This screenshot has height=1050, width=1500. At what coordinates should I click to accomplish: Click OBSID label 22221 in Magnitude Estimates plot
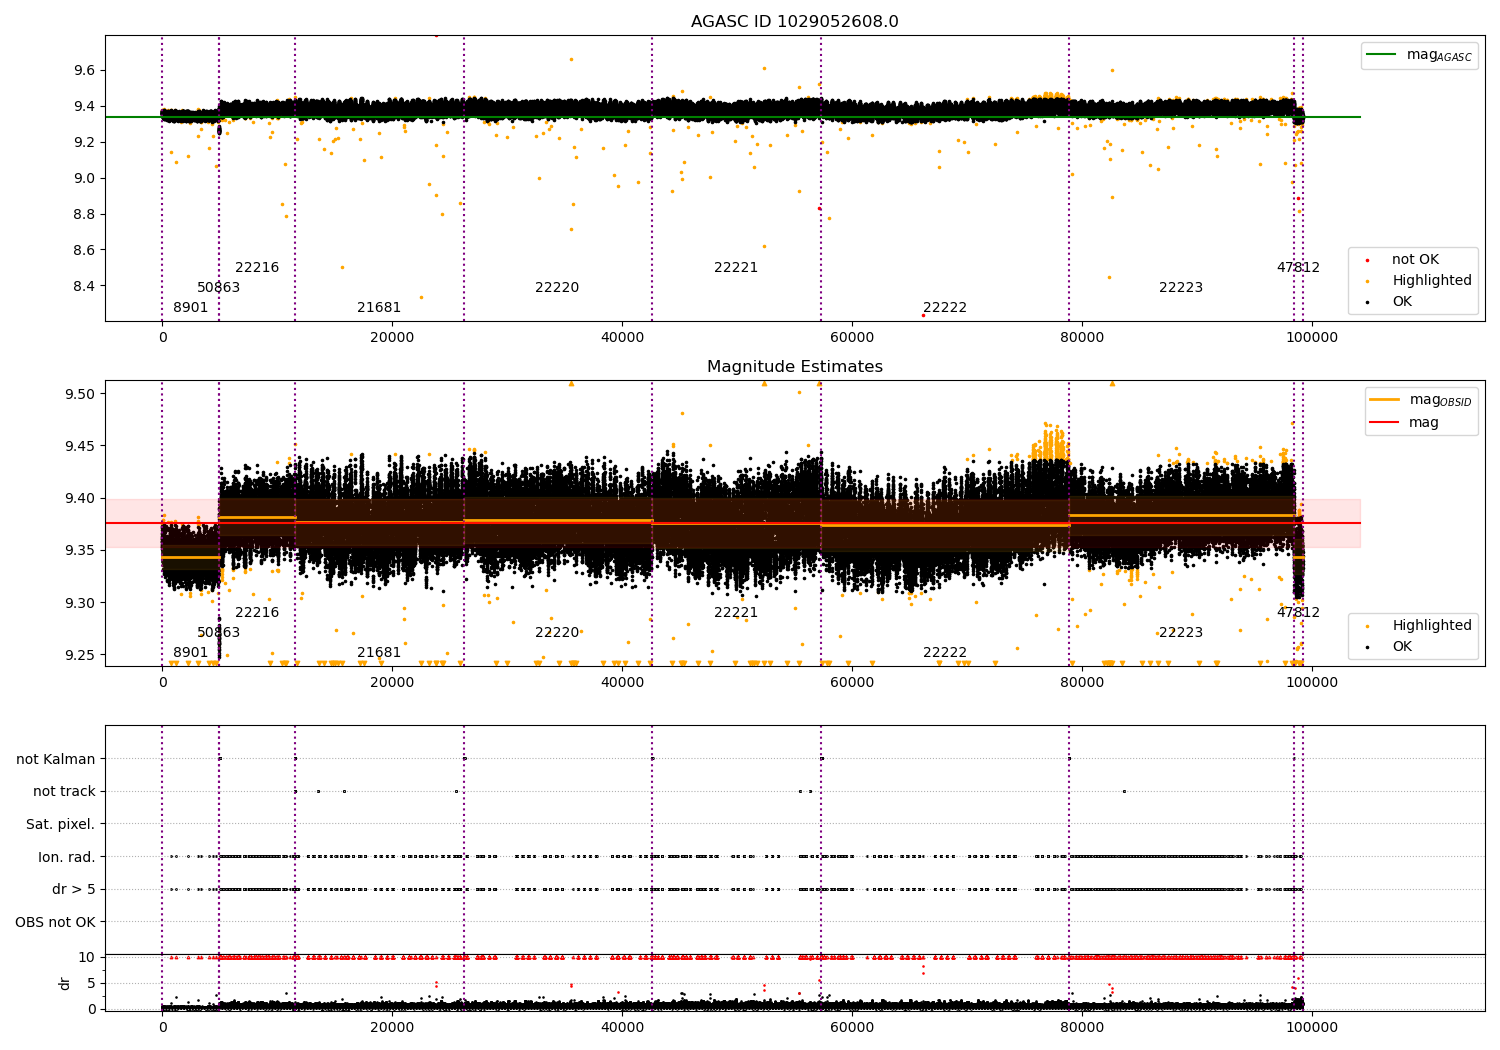pos(736,613)
